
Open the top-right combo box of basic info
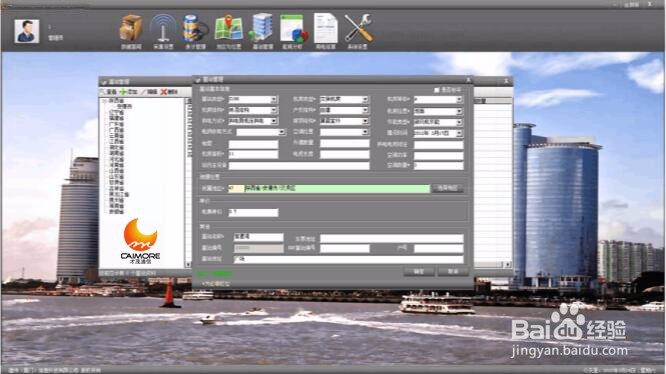(x=438, y=99)
